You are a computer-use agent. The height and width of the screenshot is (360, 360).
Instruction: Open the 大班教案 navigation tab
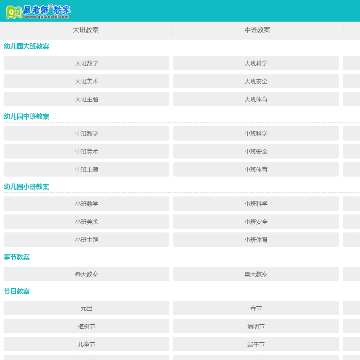(86, 30)
